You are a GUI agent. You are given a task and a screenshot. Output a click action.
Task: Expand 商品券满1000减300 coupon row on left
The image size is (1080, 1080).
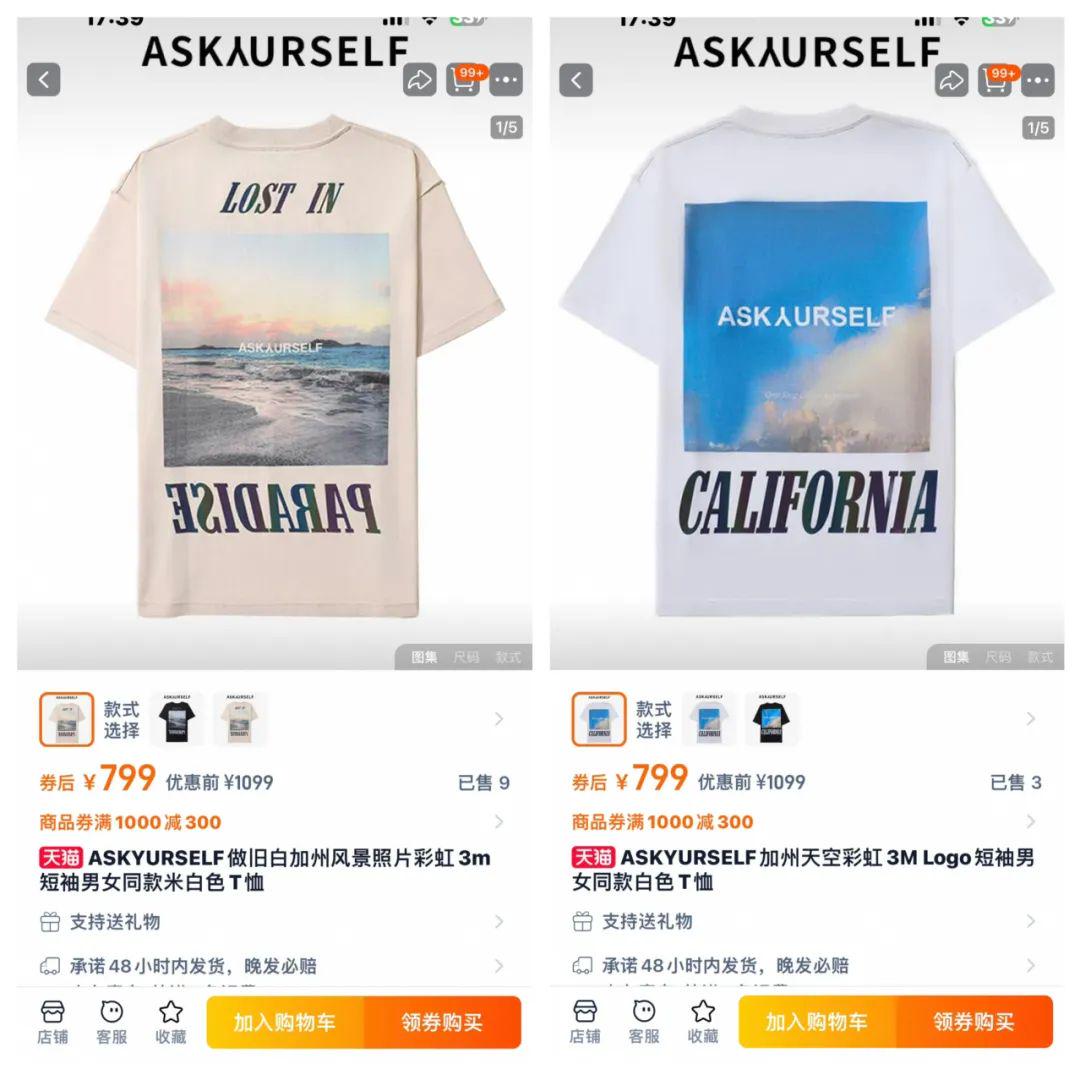coord(274,822)
